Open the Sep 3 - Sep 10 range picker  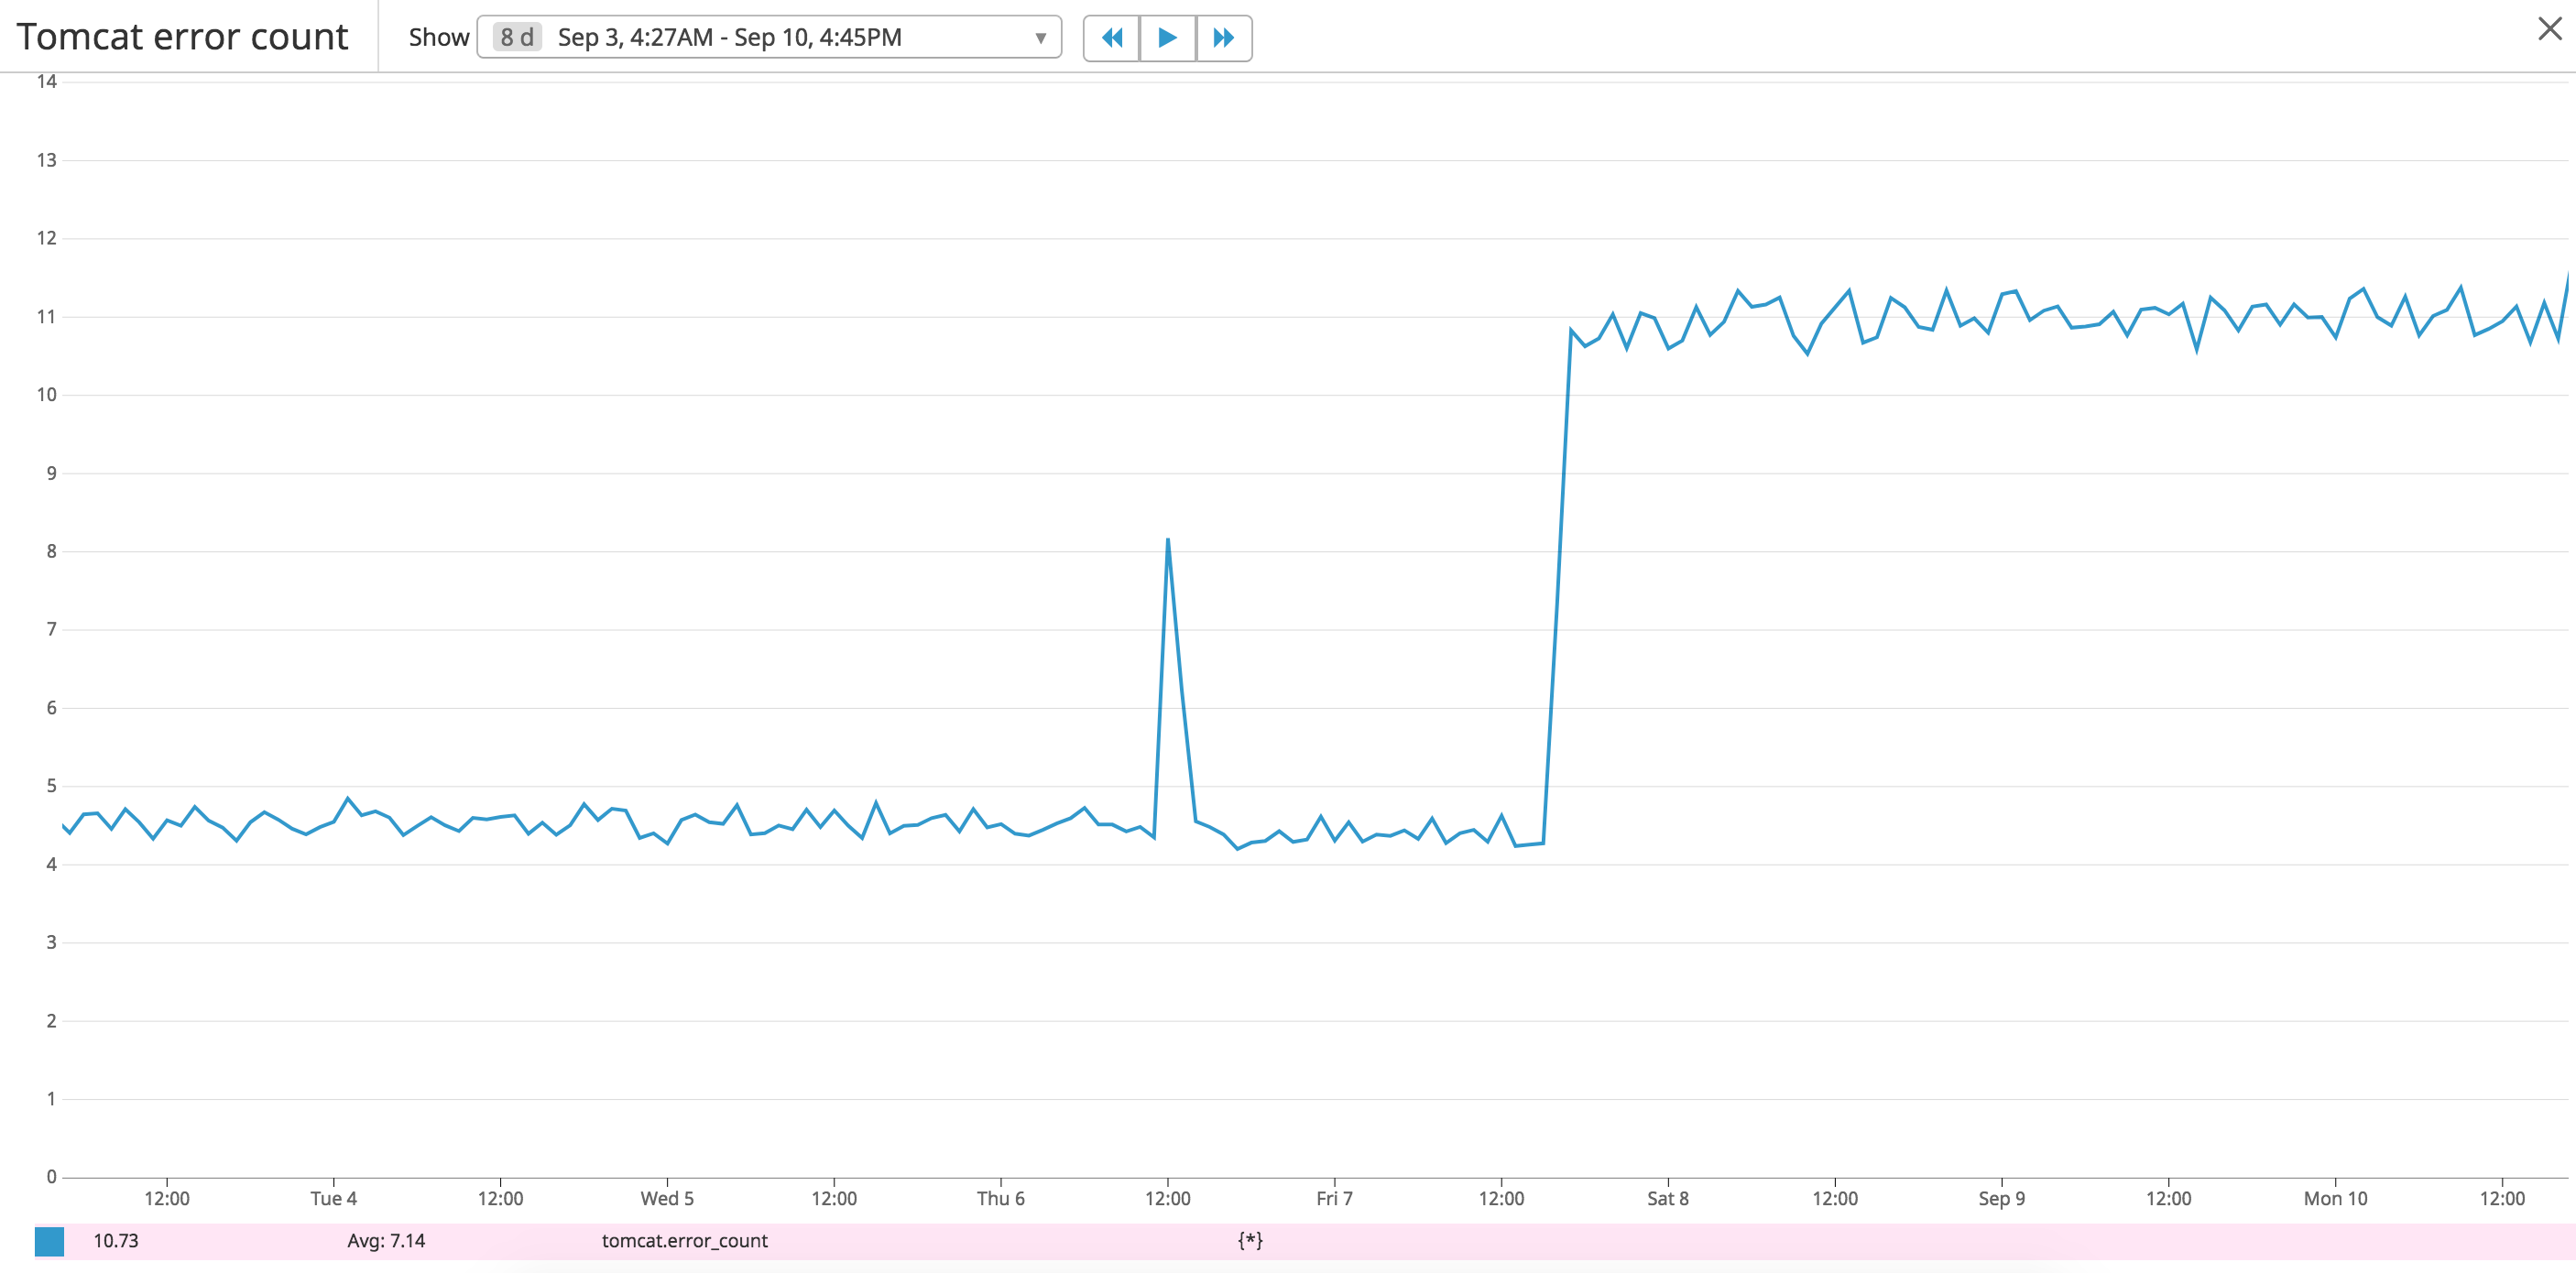730,38
